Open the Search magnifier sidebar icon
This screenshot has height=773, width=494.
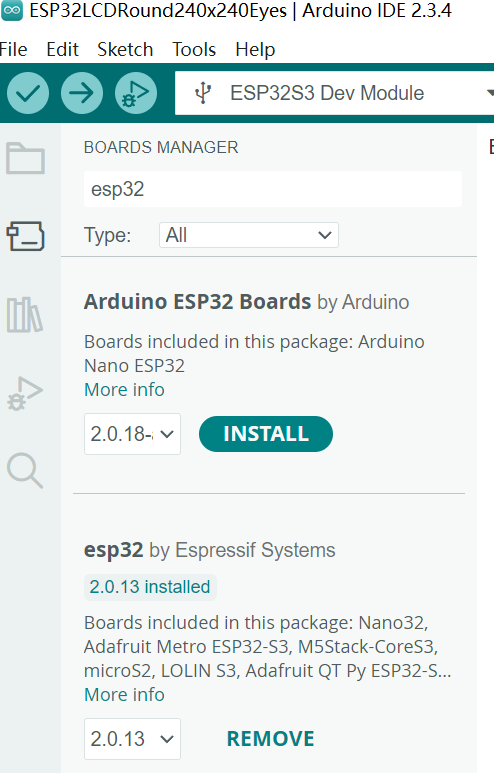(25, 471)
